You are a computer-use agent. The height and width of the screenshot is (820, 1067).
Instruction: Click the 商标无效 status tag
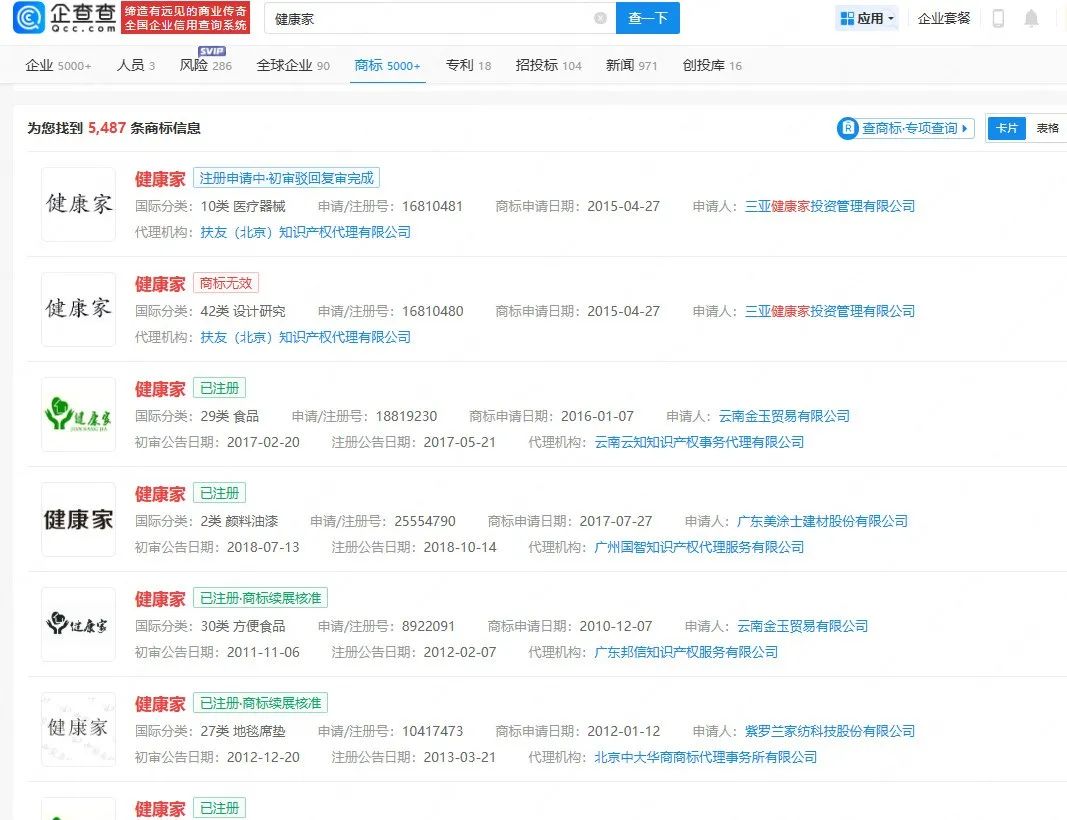tap(226, 283)
